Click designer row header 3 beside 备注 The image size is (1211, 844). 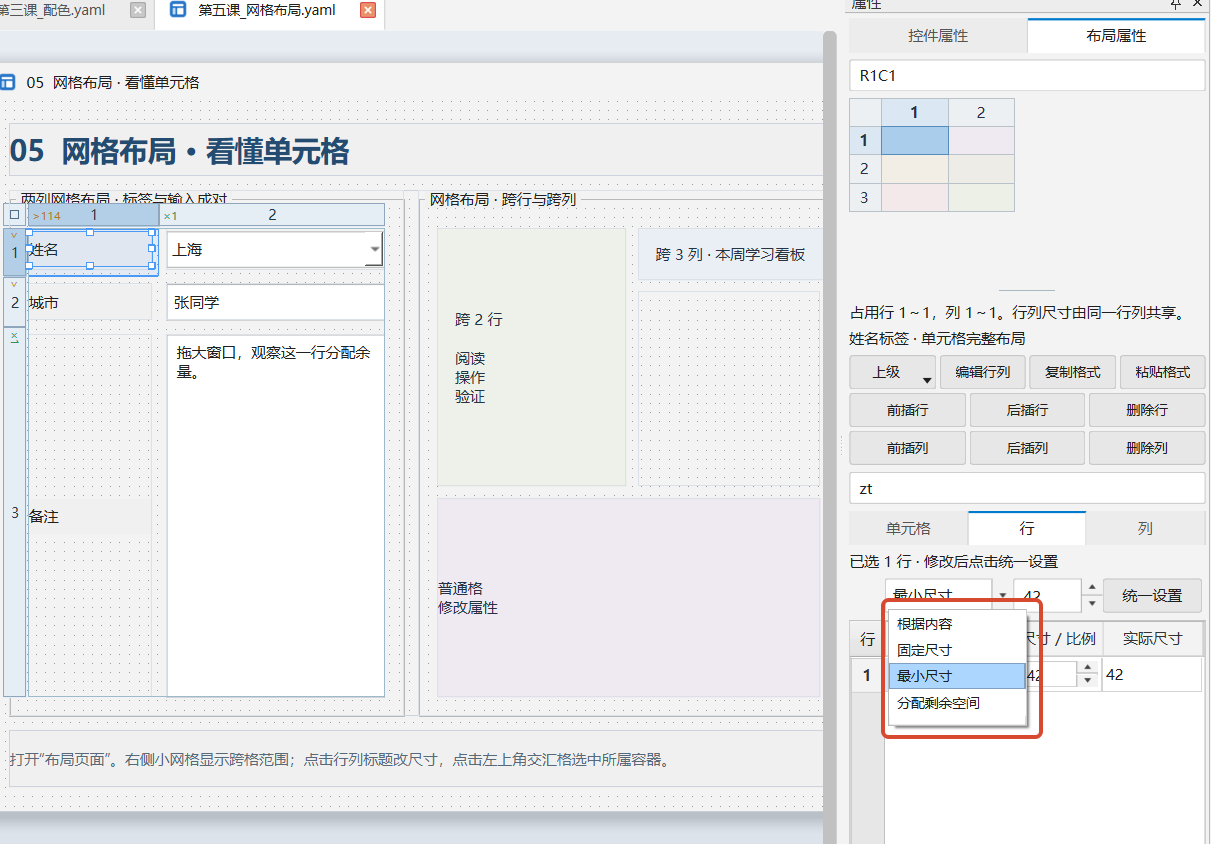14,512
